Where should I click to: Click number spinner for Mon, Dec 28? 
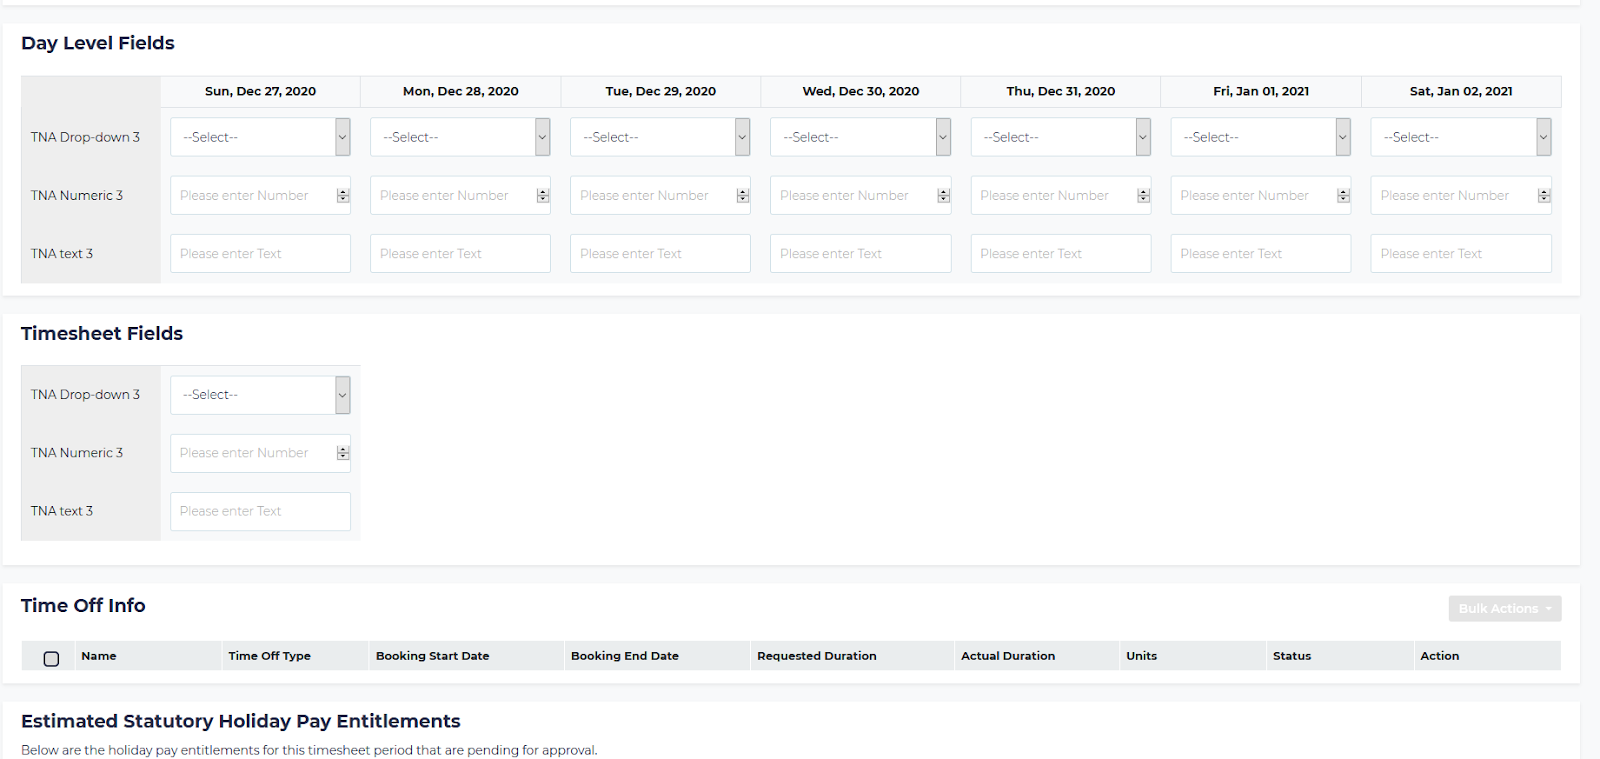pos(543,196)
